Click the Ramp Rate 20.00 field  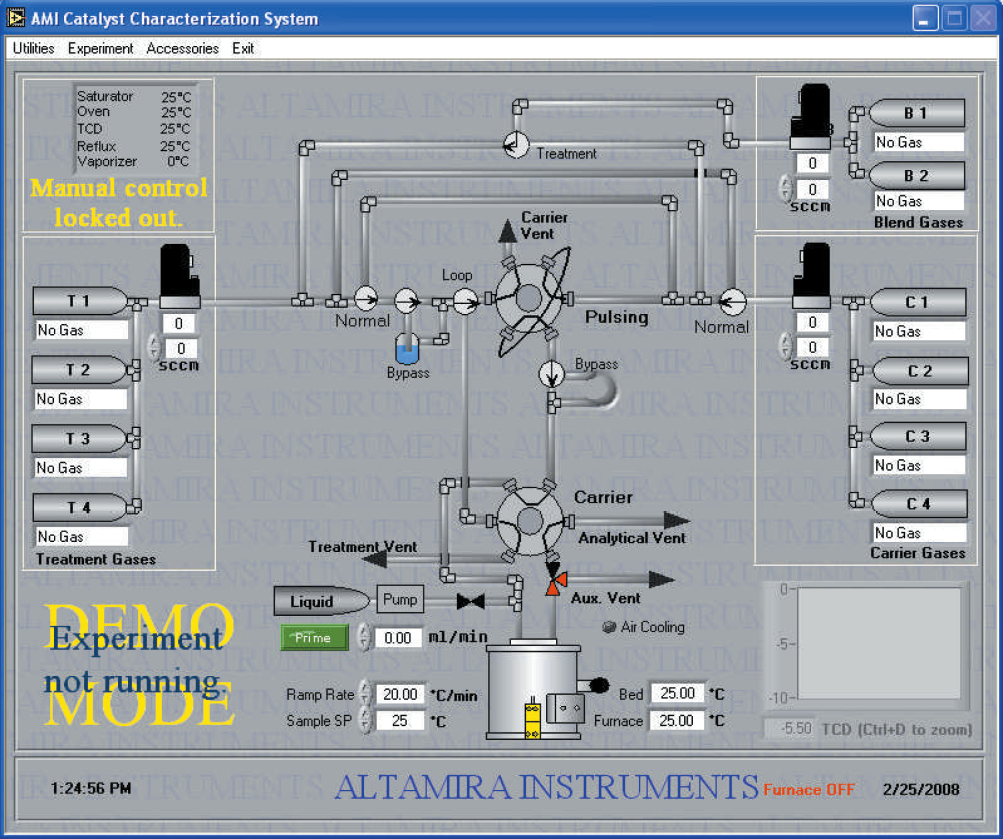point(400,694)
